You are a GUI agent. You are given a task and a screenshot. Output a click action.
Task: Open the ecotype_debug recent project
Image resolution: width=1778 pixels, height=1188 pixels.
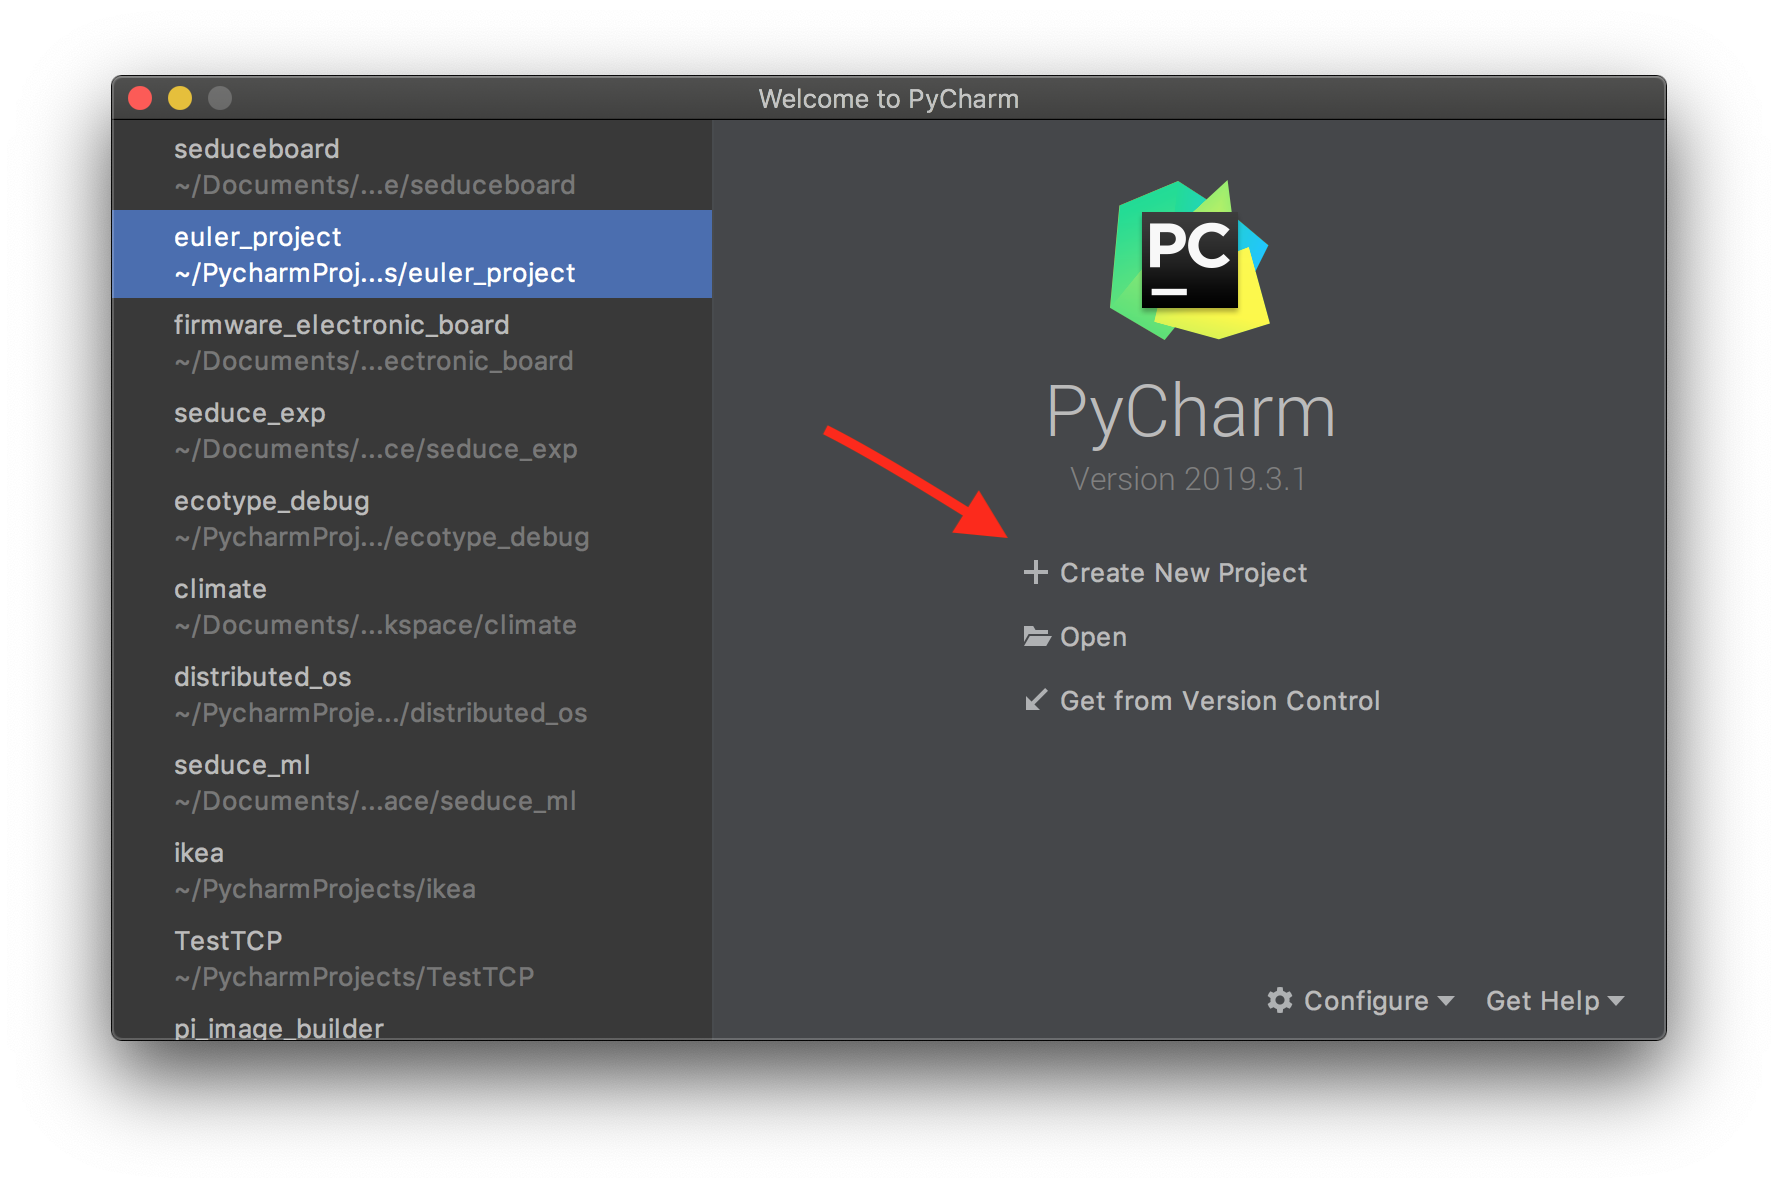point(412,518)
